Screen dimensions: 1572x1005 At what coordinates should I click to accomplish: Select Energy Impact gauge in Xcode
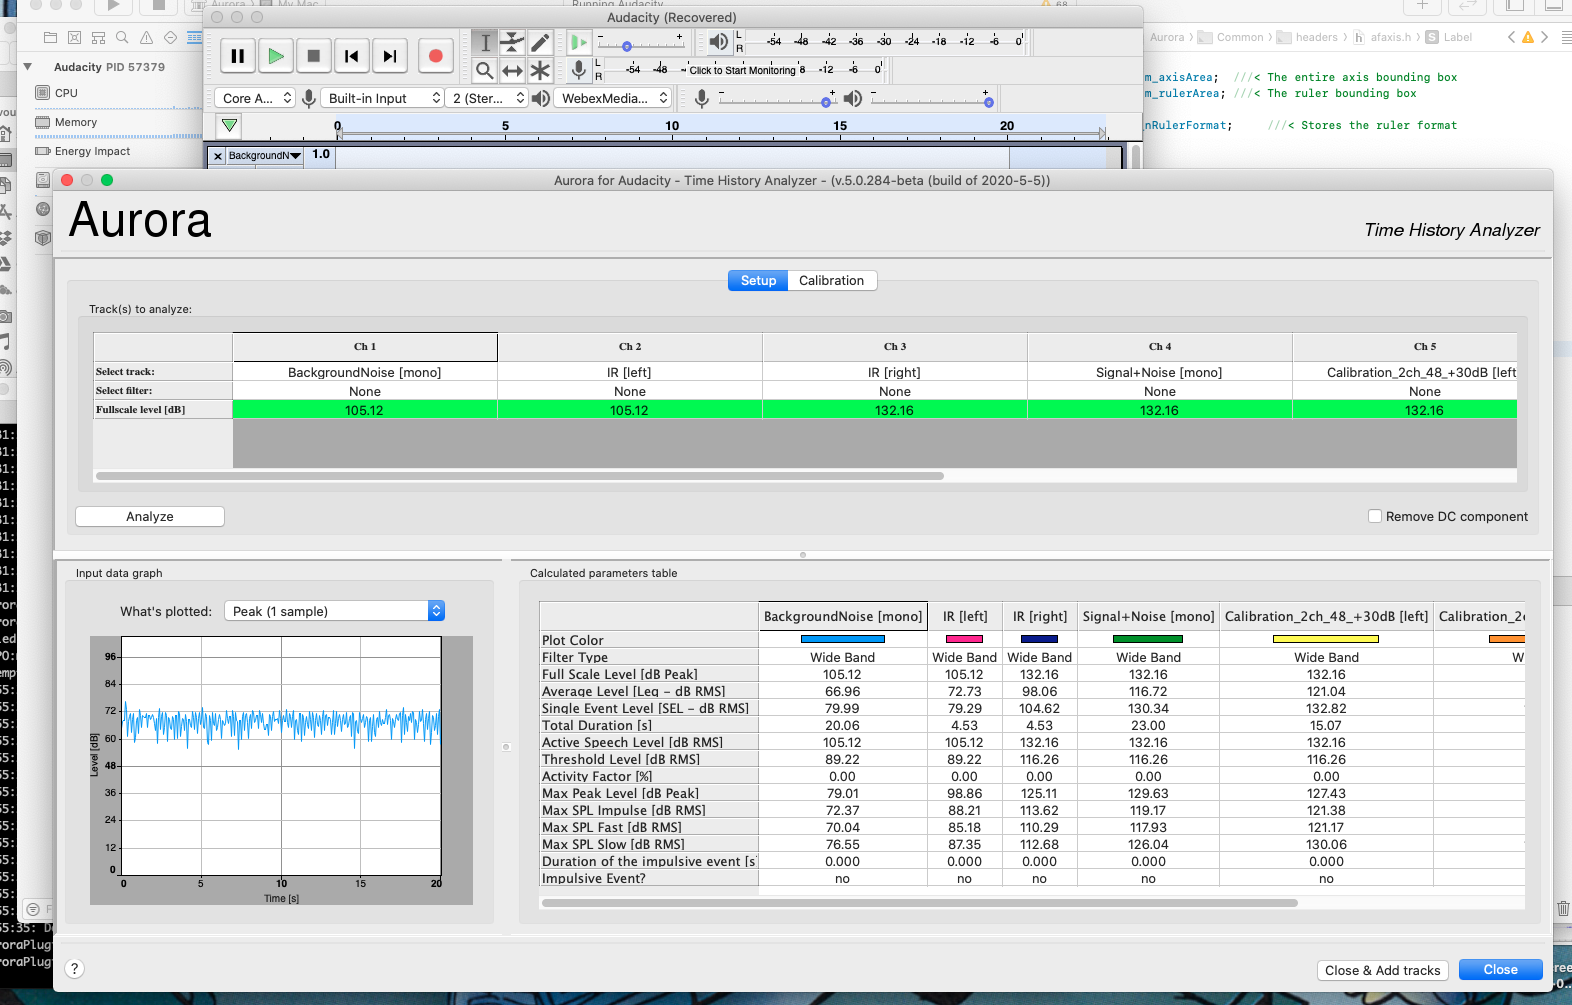pos(92,151)
